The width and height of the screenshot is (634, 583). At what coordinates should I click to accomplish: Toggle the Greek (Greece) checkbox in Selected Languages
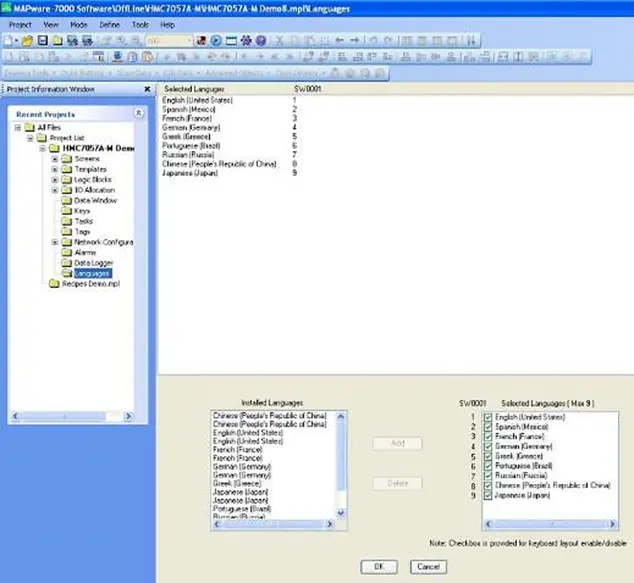pos(488,456)
